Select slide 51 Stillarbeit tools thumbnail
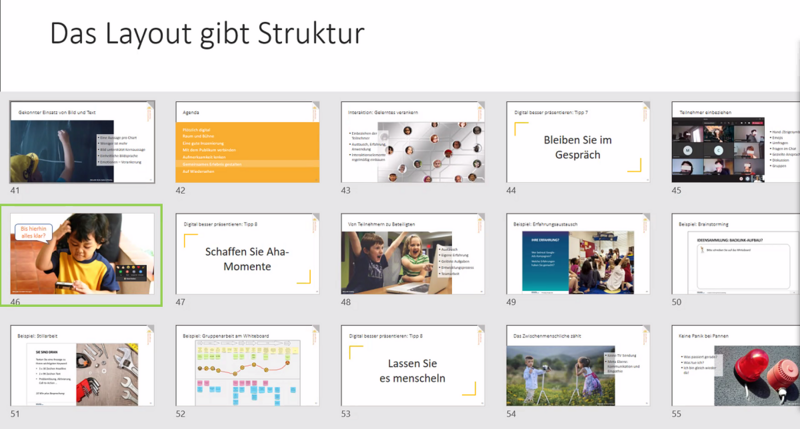The height and width of the screenshot is (429, 800). coord(82,365)
